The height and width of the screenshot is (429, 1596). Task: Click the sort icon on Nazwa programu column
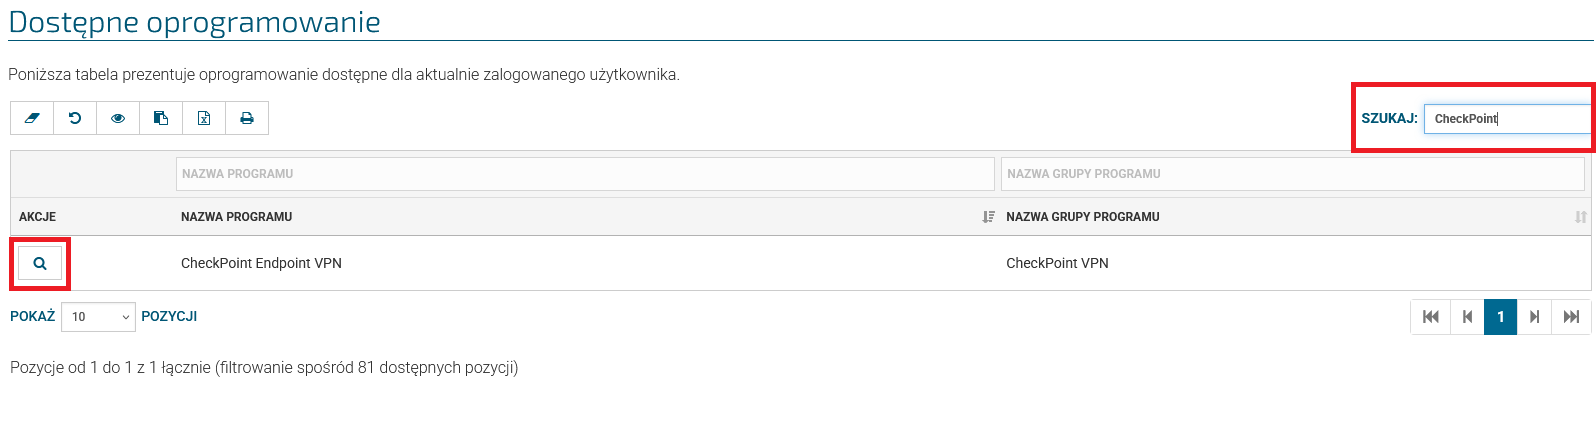click(988, 217)
